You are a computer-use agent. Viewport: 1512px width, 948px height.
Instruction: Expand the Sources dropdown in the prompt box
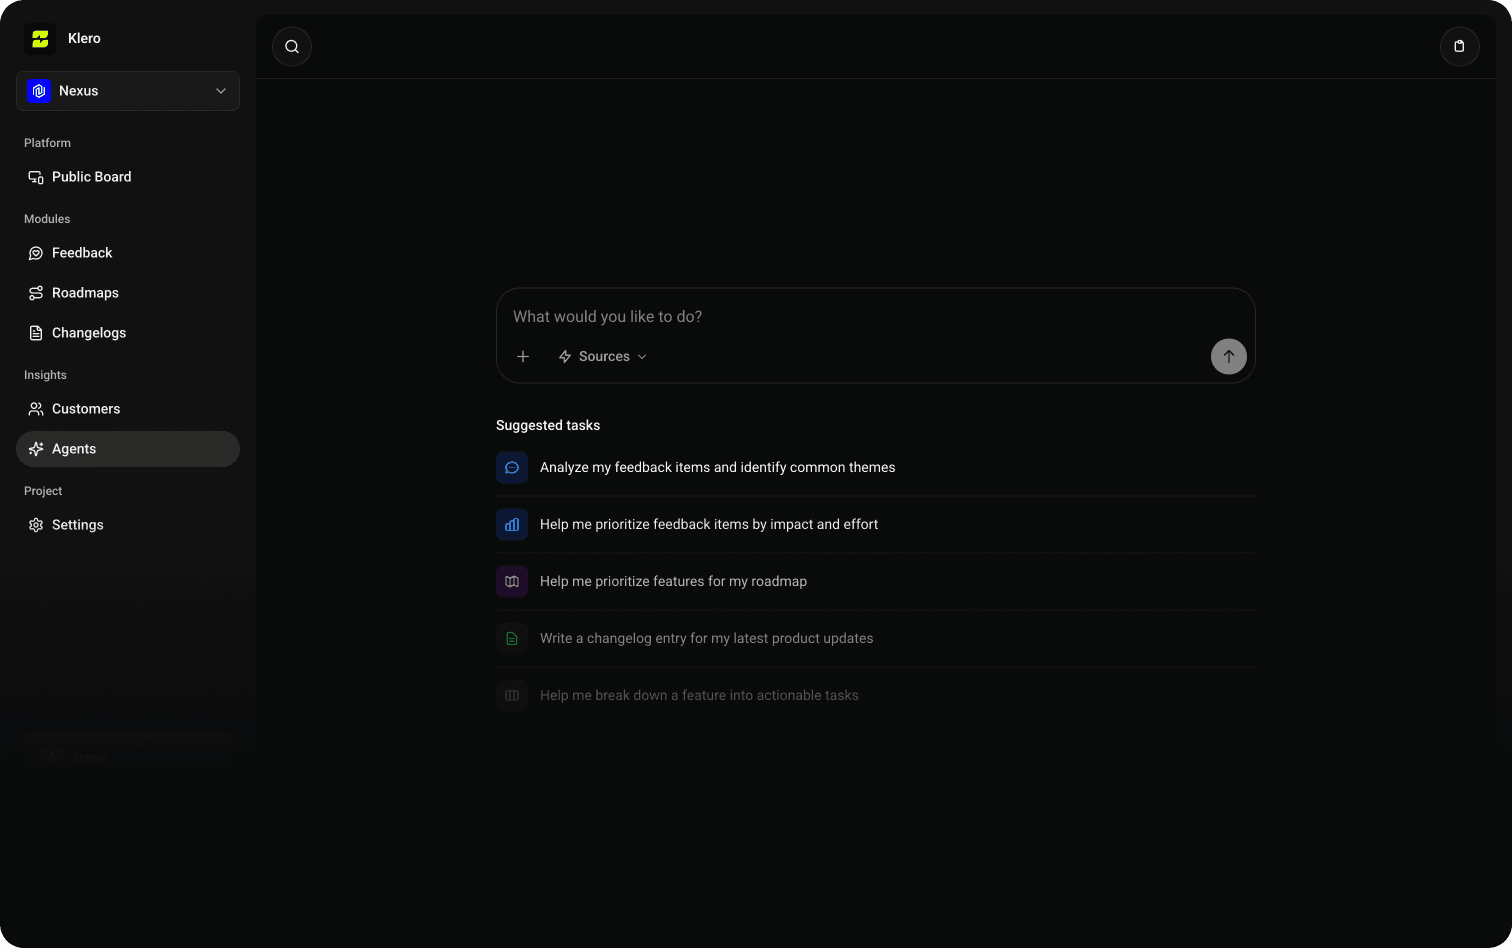[x=602, y=356]
